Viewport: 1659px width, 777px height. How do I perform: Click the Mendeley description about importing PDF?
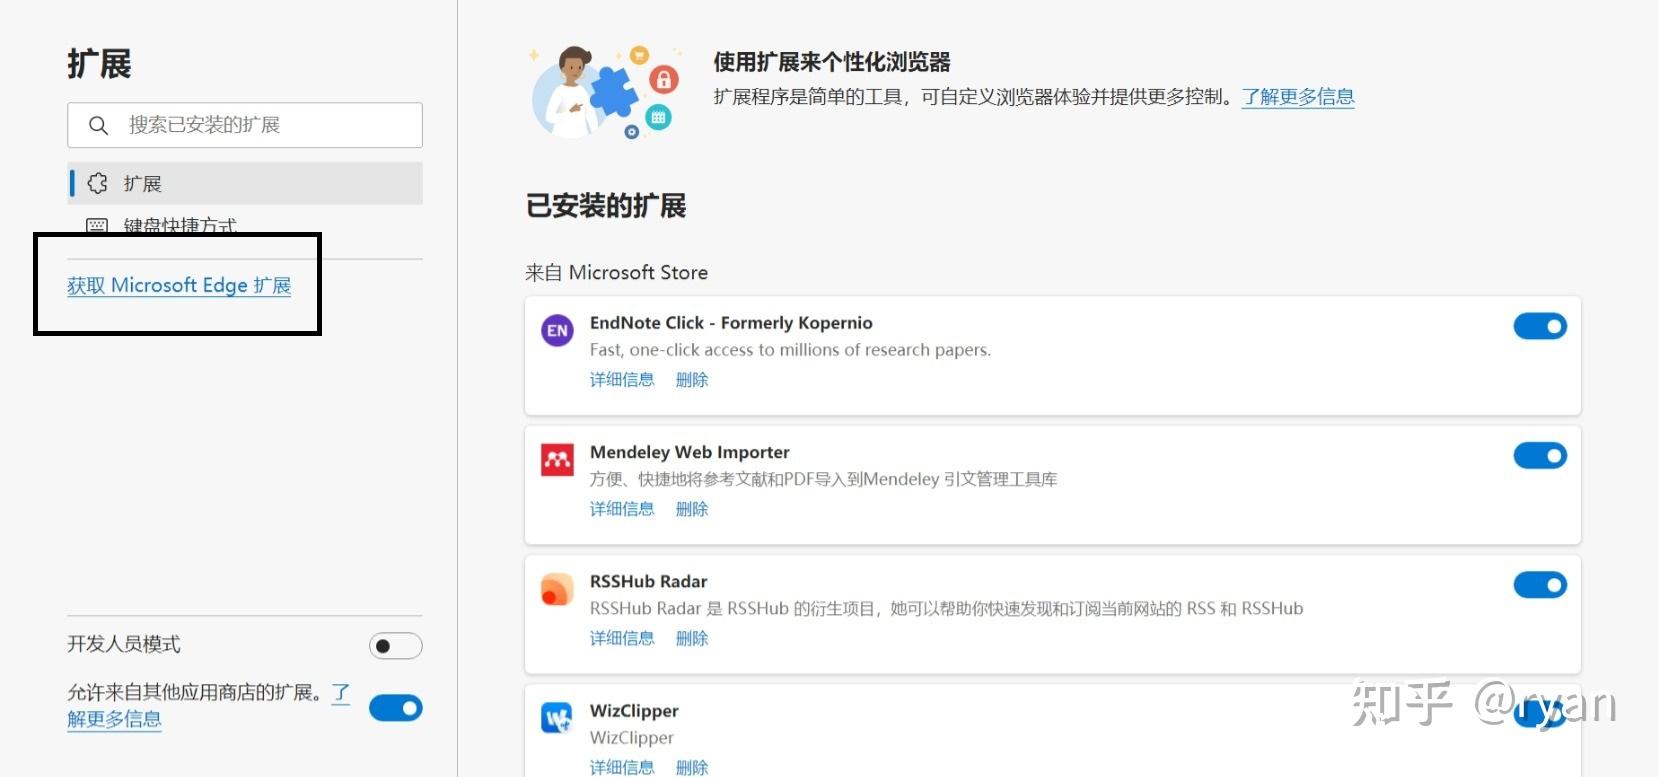click(x=824, y=479)
